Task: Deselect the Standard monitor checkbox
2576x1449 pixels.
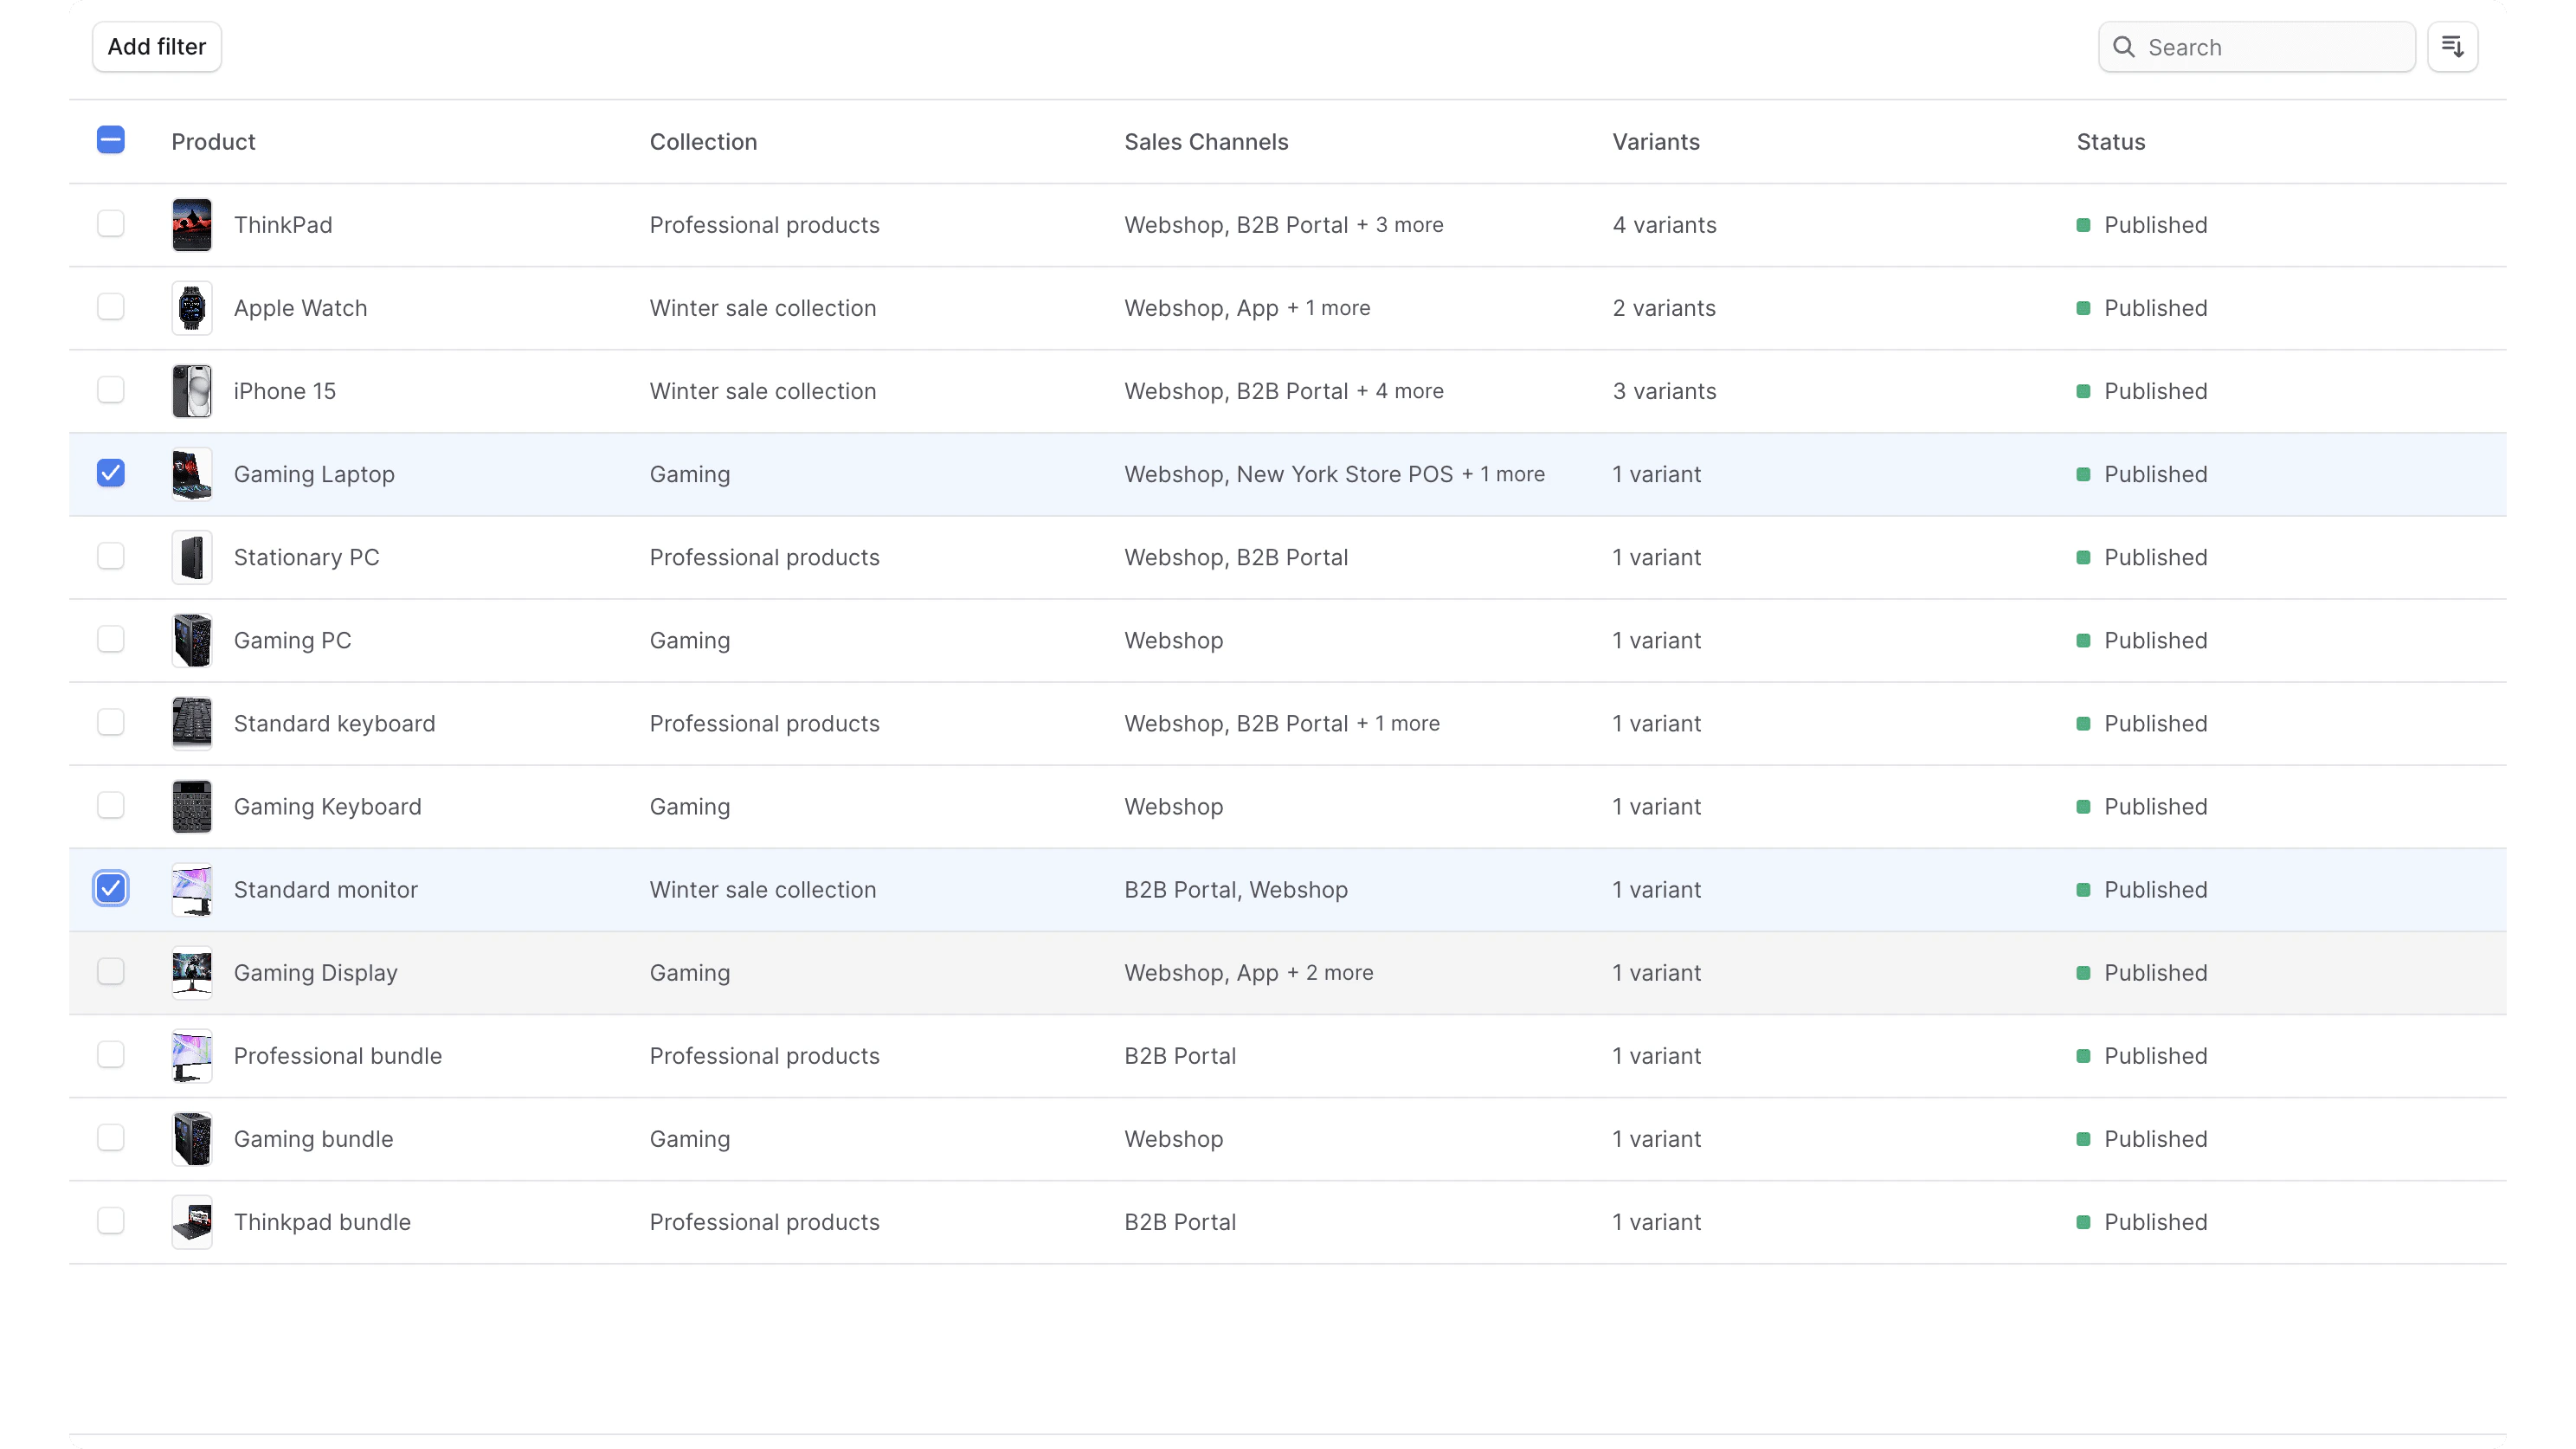Action: [111, 888]
